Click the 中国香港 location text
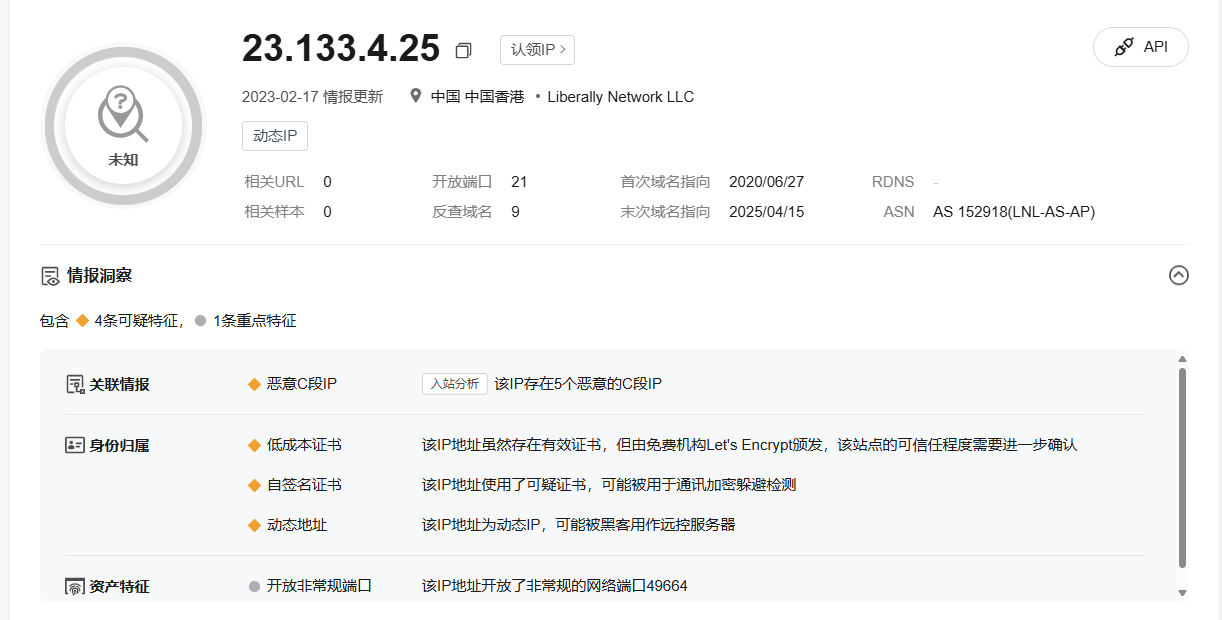Screen dimensions: 1222x620 tap(494, 97)
